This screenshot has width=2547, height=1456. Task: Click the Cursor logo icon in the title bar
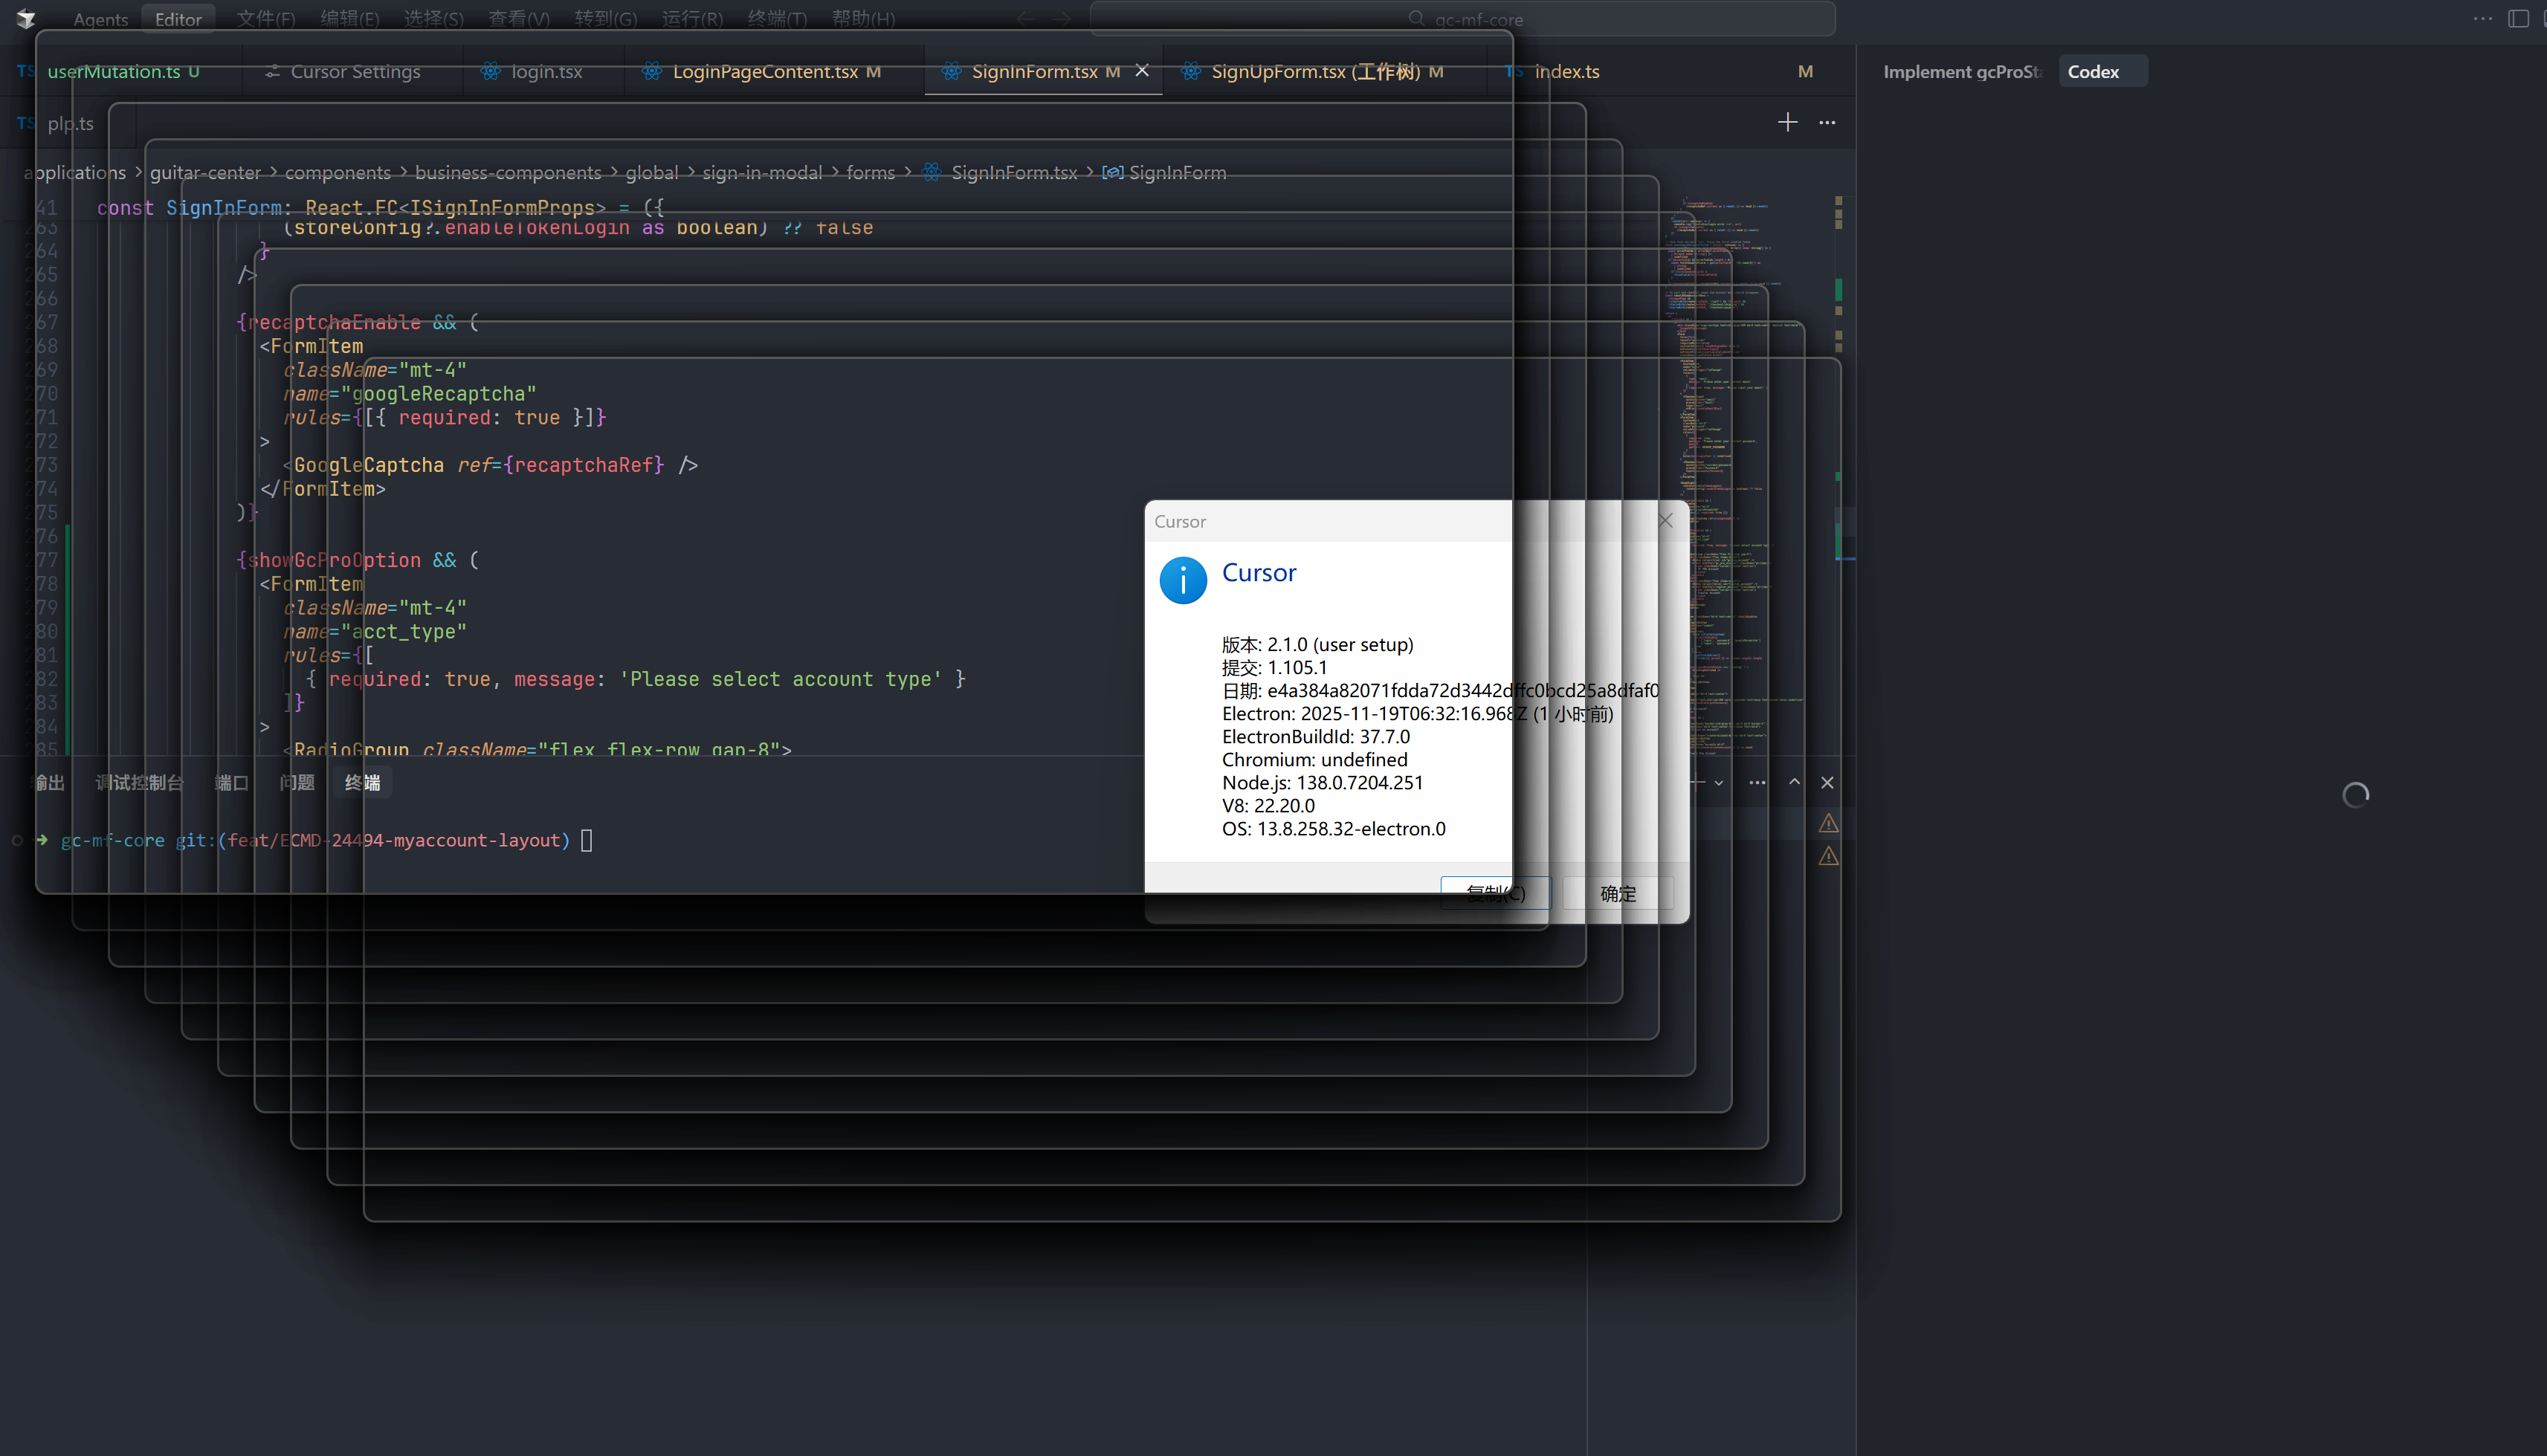pos(26,18)
